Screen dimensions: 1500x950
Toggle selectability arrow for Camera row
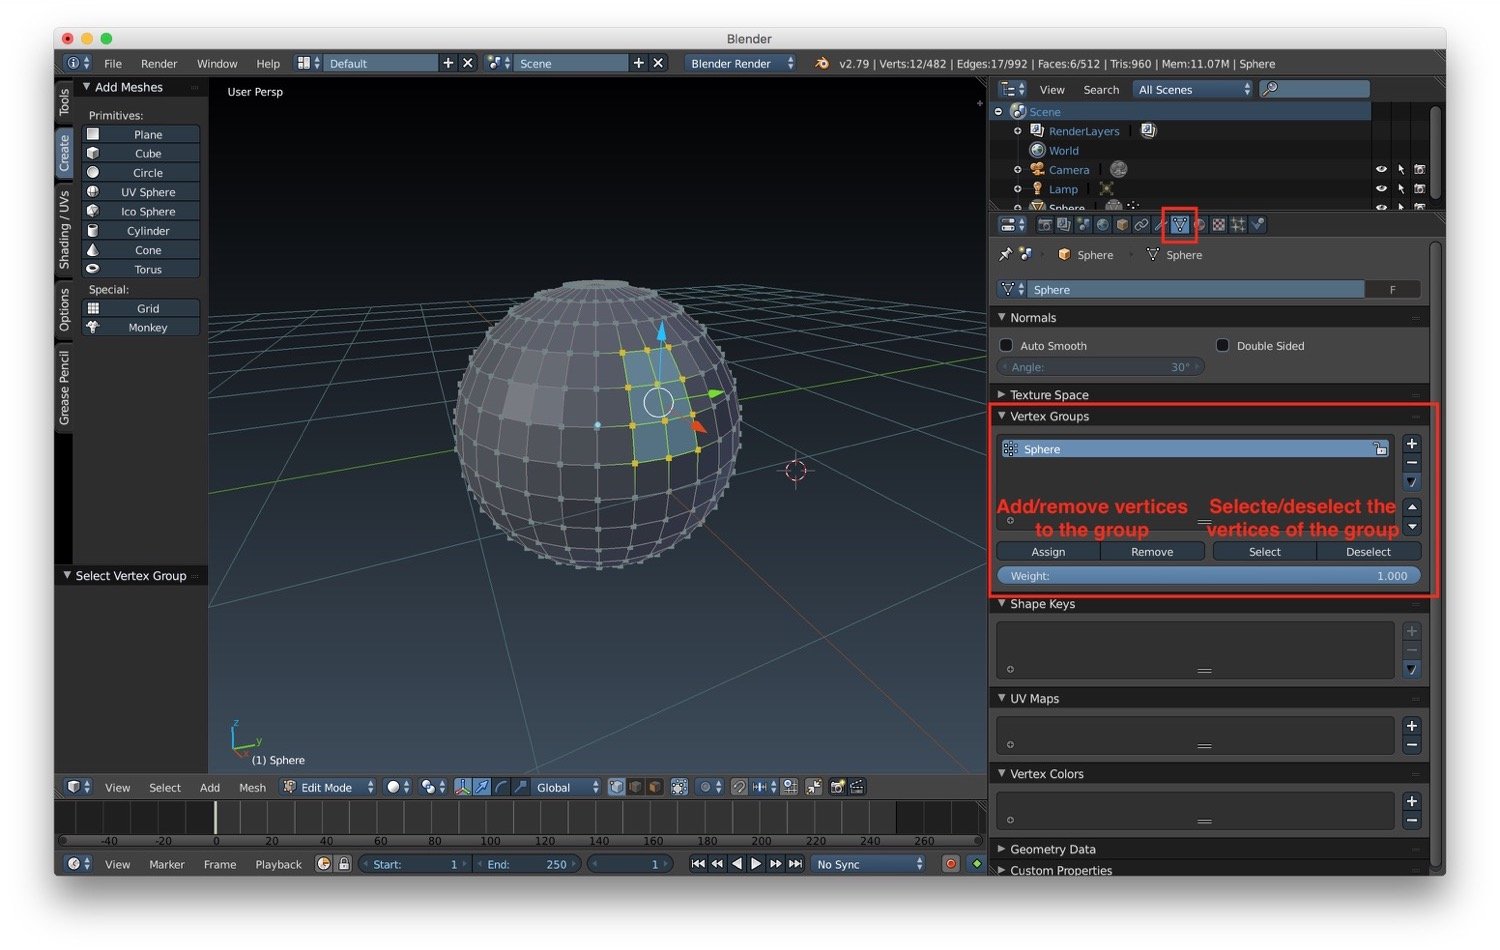click(1401, 170)
